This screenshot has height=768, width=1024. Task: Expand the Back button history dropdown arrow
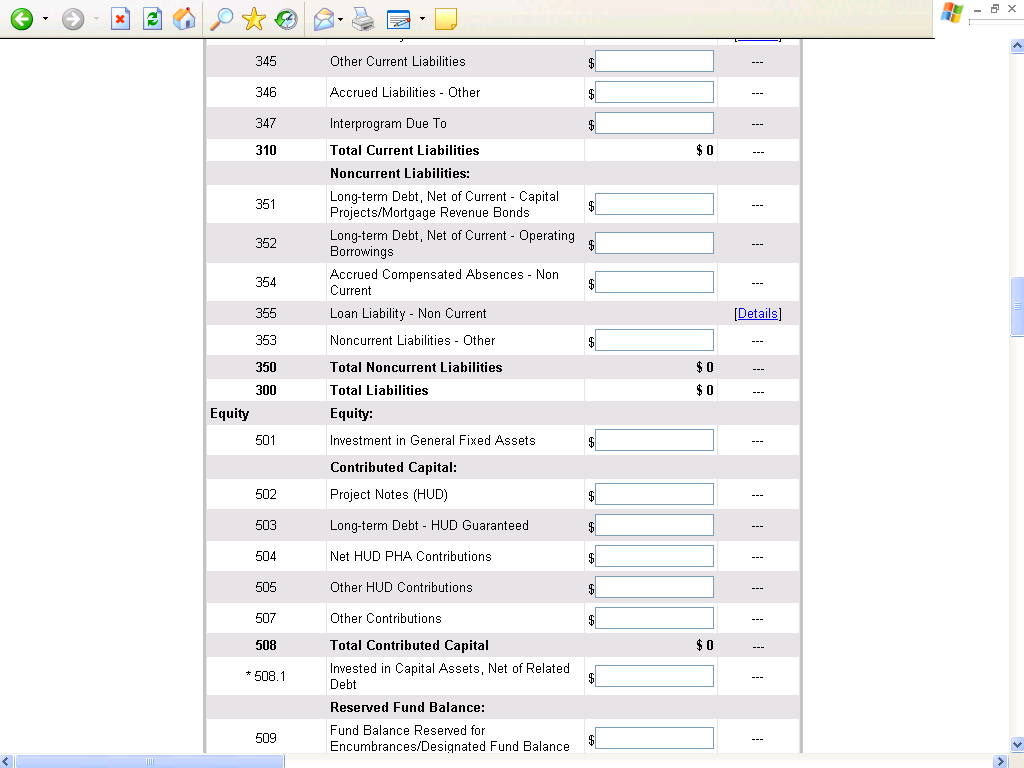[45, 19]
